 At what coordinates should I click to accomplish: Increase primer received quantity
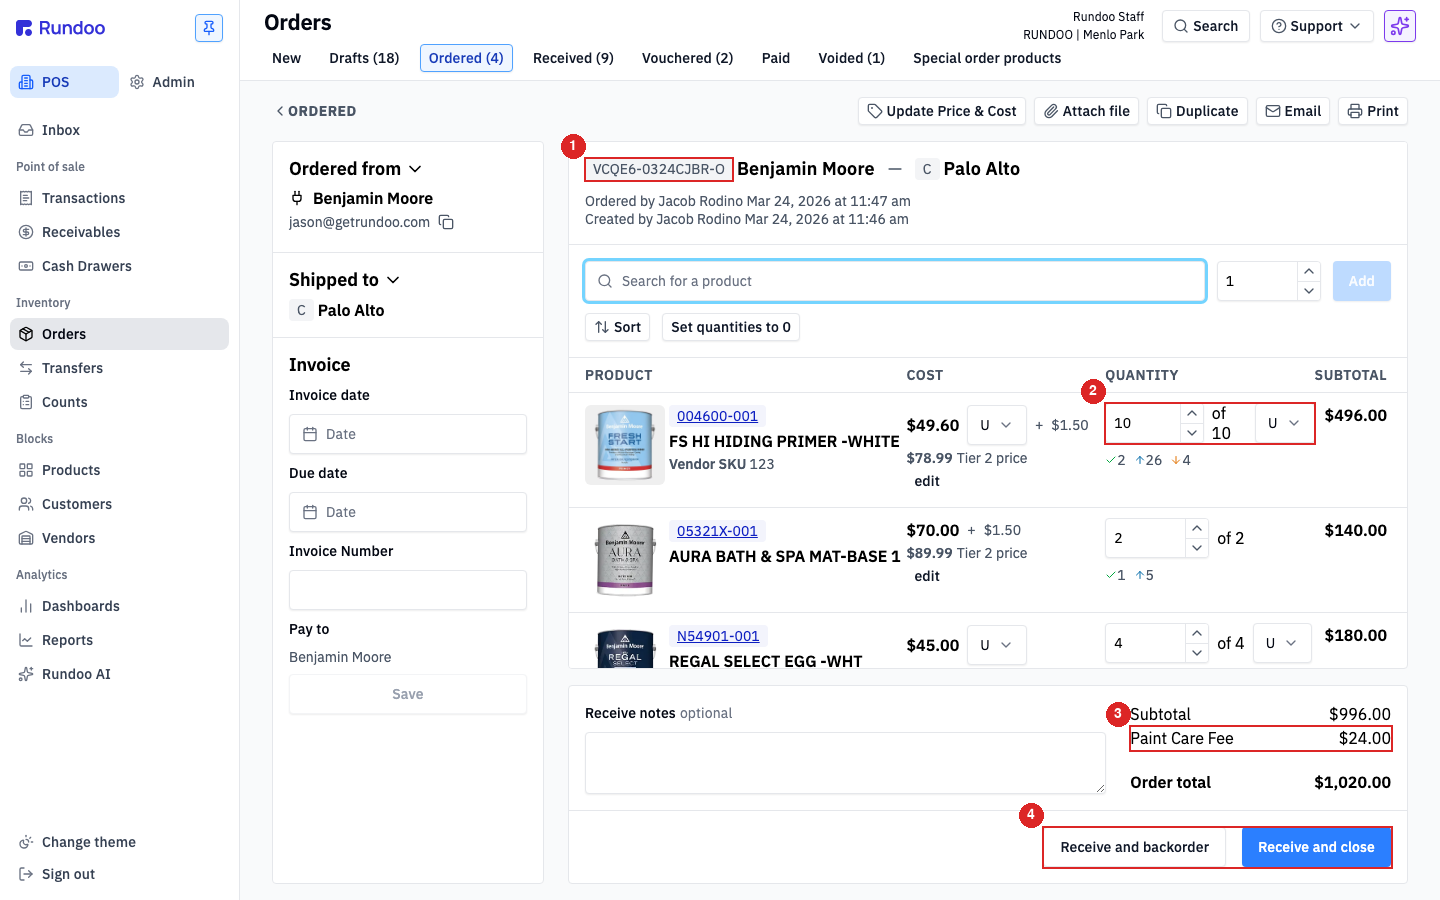tap(1192, 414)
